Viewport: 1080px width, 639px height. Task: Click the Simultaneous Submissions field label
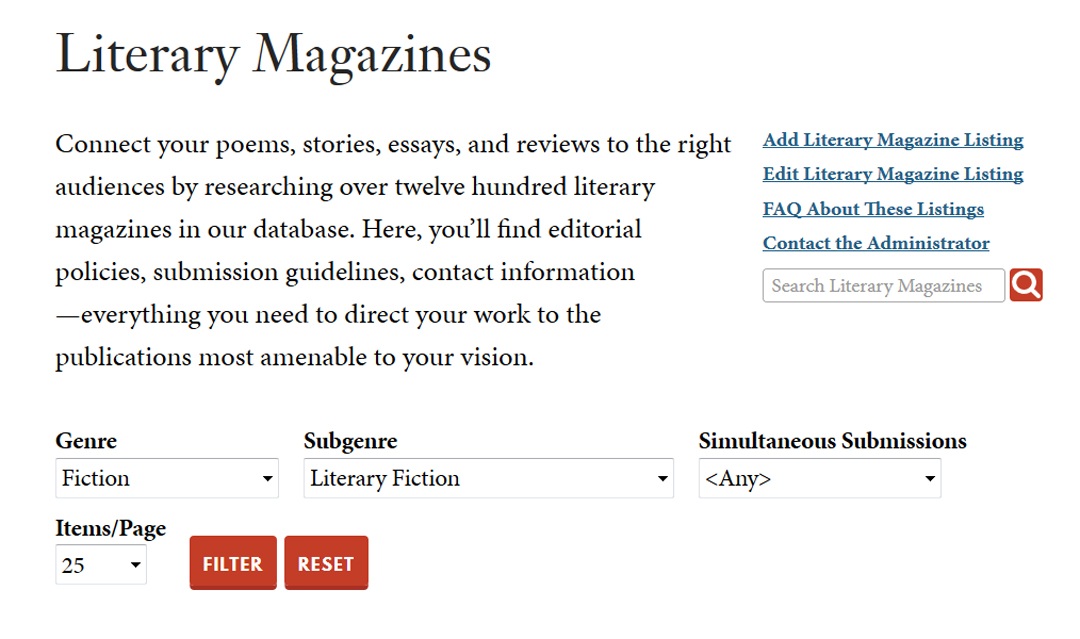832,441
